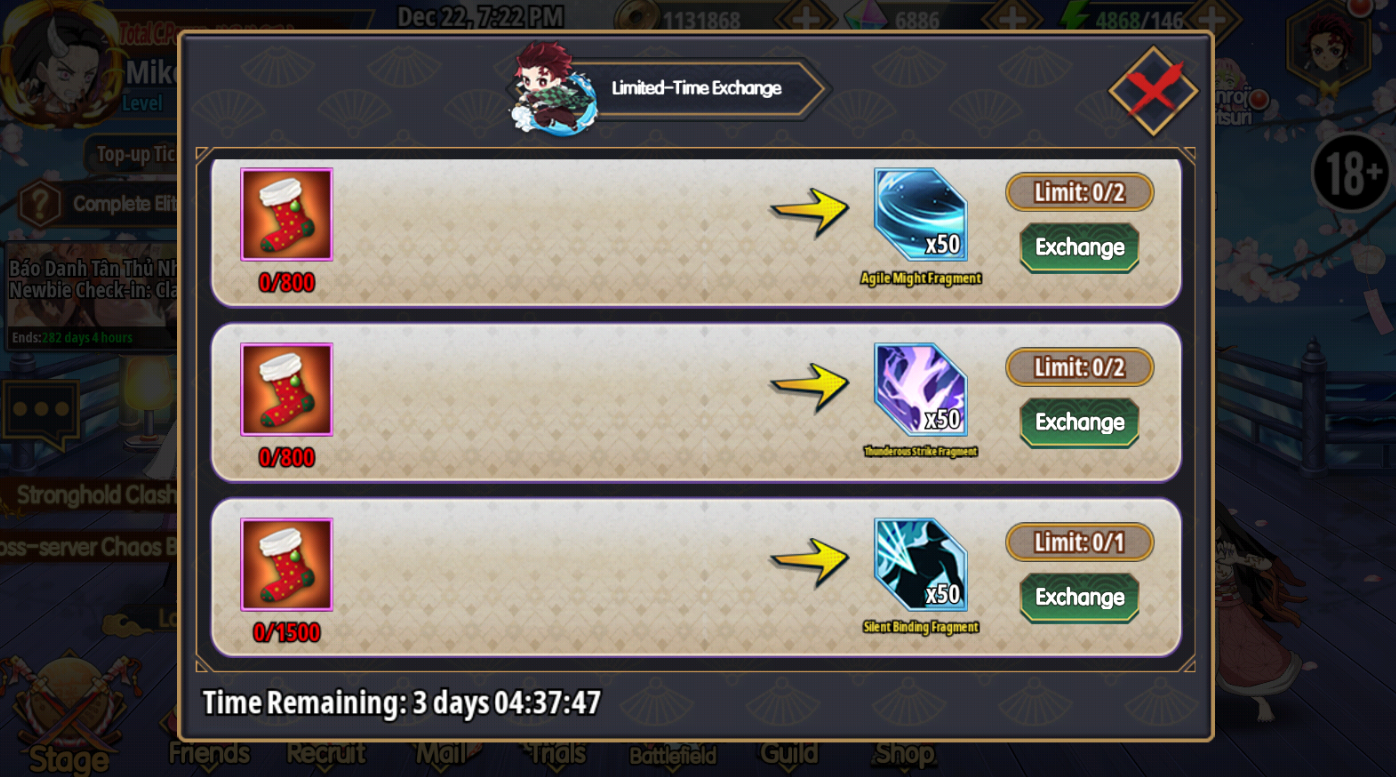Add energy with the plus beside lightning counter
This screenshot has height=777, width=1396.
click(1212, 19)
